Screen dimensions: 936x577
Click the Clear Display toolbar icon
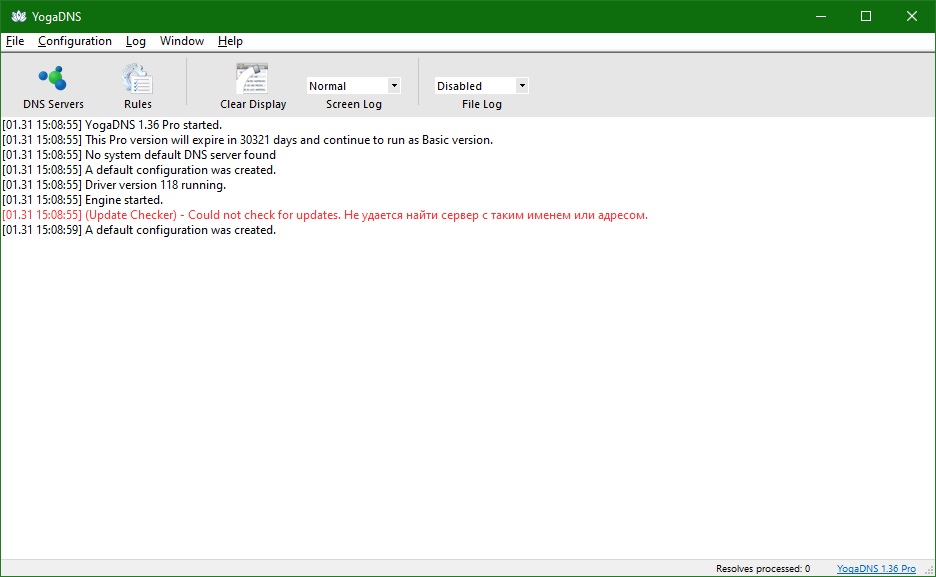(253, 78)
